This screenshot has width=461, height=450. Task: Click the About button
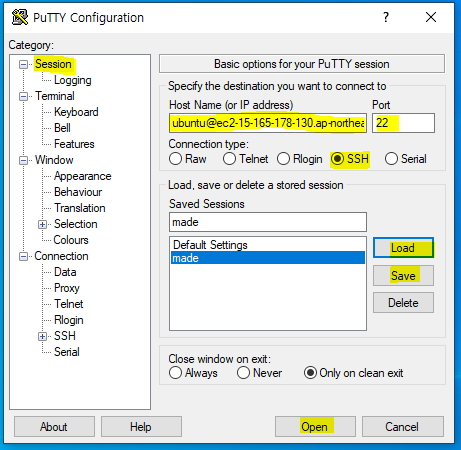click(54, 427)
